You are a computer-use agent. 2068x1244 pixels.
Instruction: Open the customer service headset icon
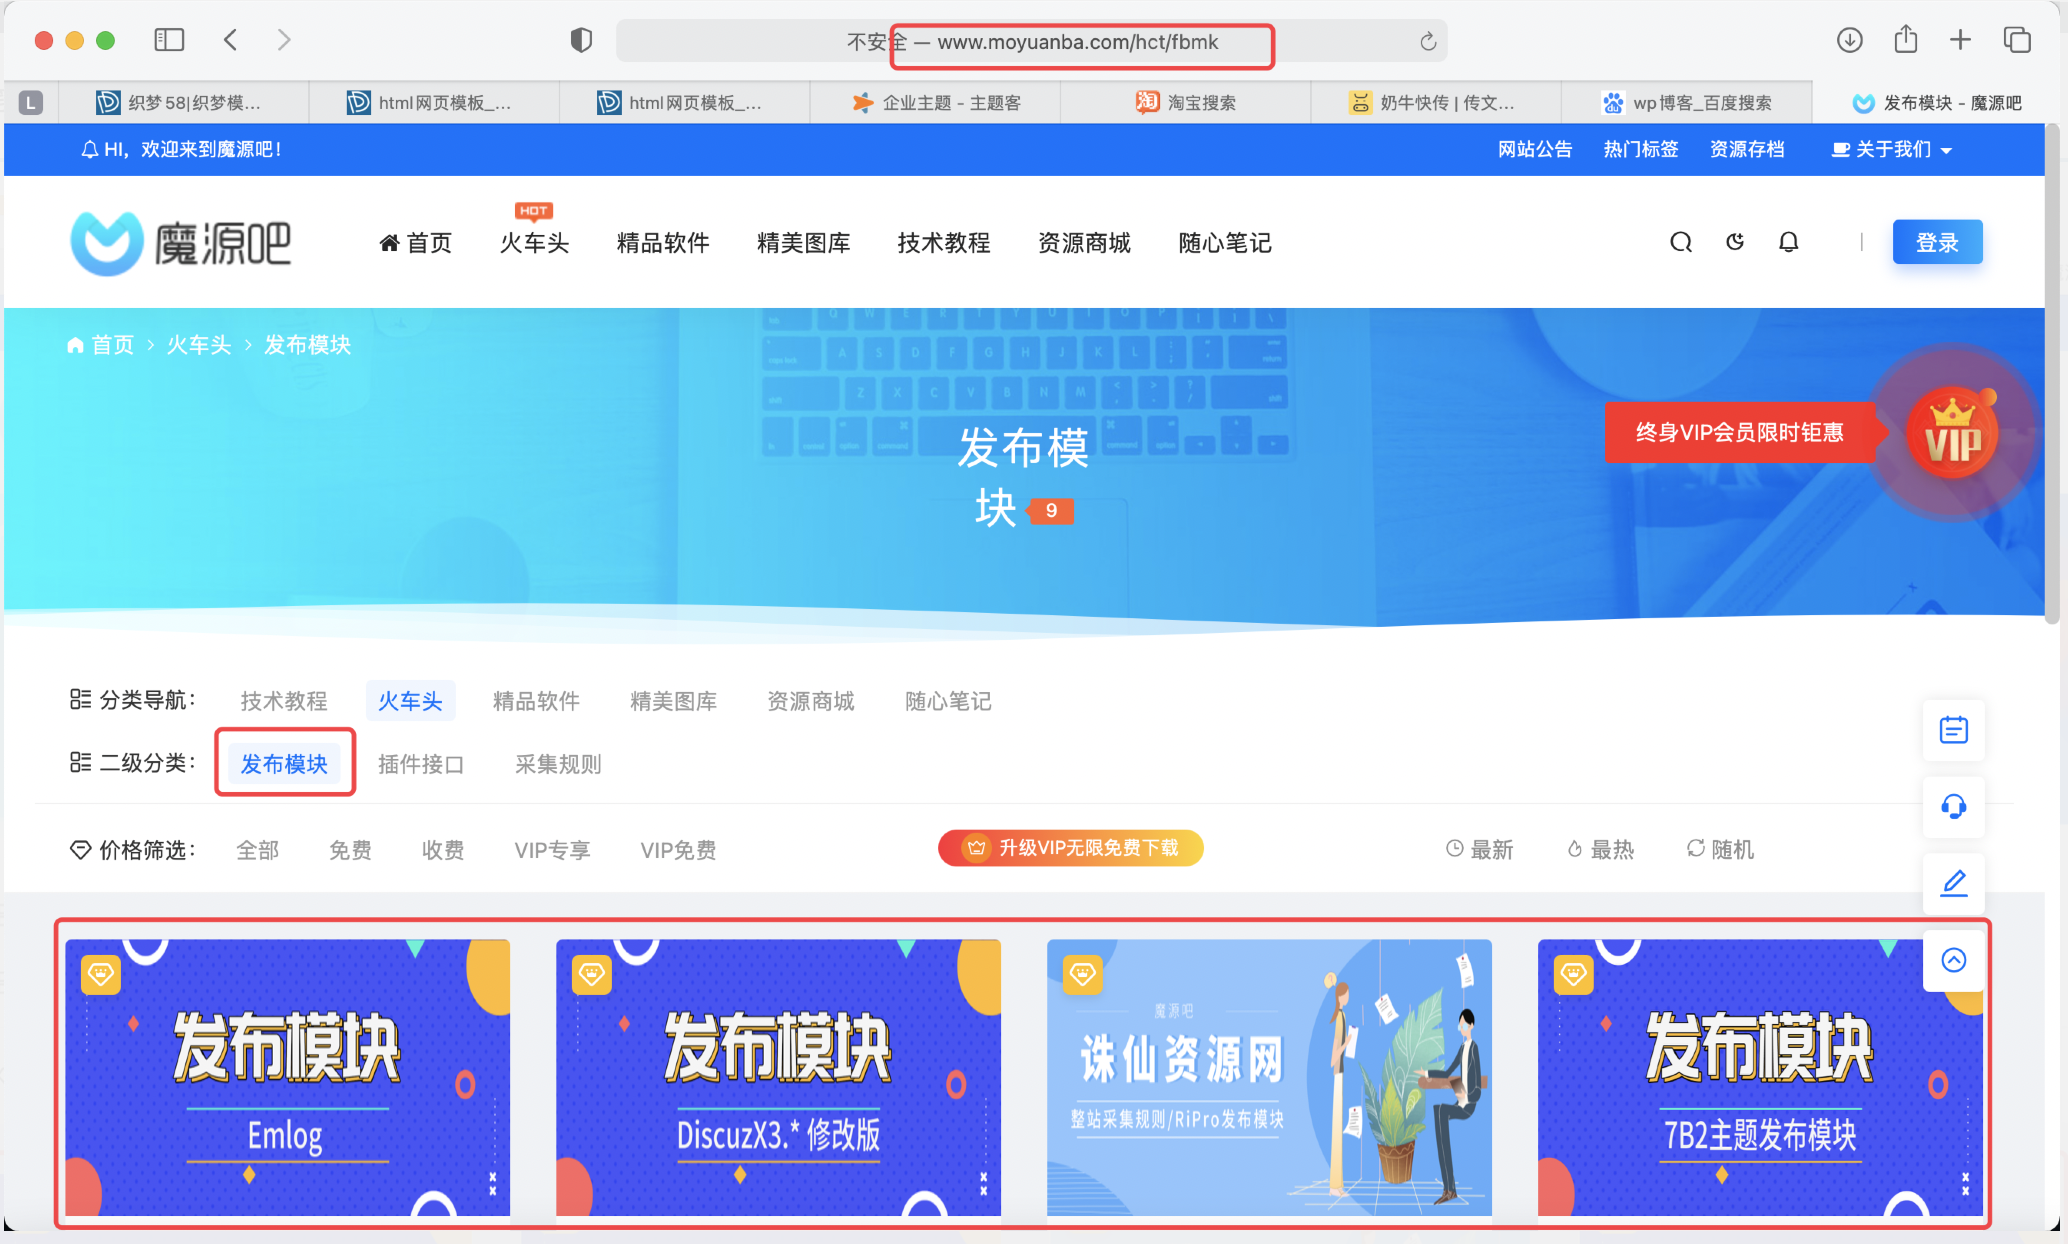1954,806
